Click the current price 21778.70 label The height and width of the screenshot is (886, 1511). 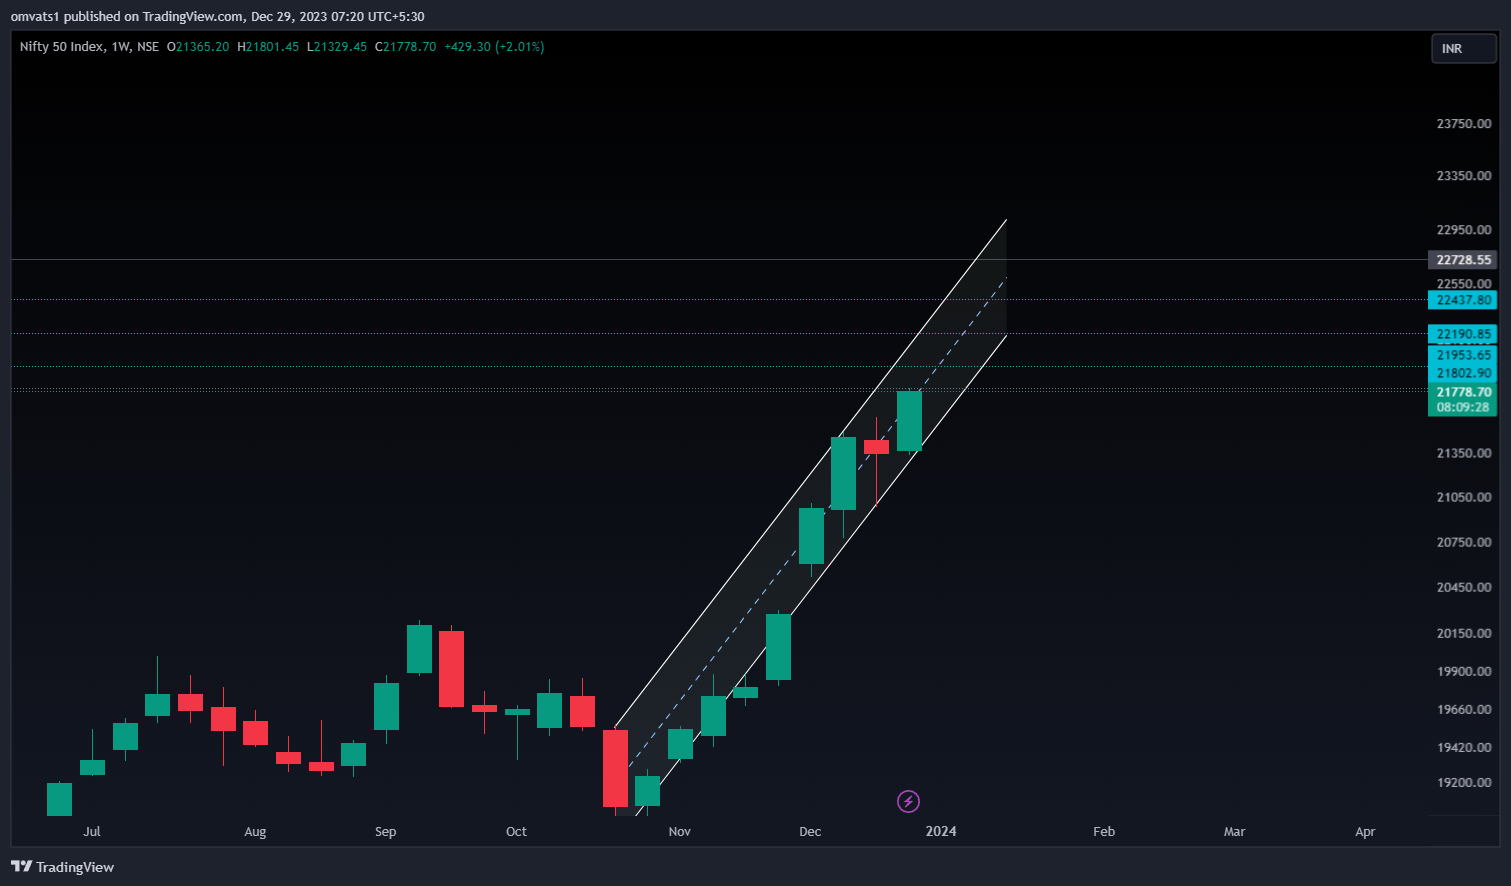click(x=1463, y=392)
